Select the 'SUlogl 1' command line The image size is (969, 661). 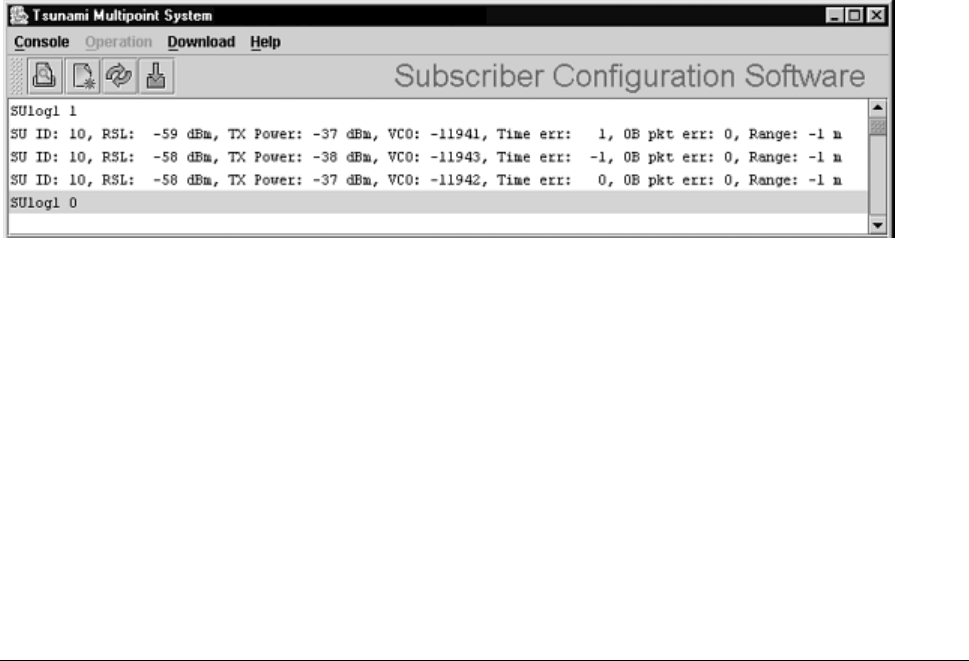coord(438,111)
